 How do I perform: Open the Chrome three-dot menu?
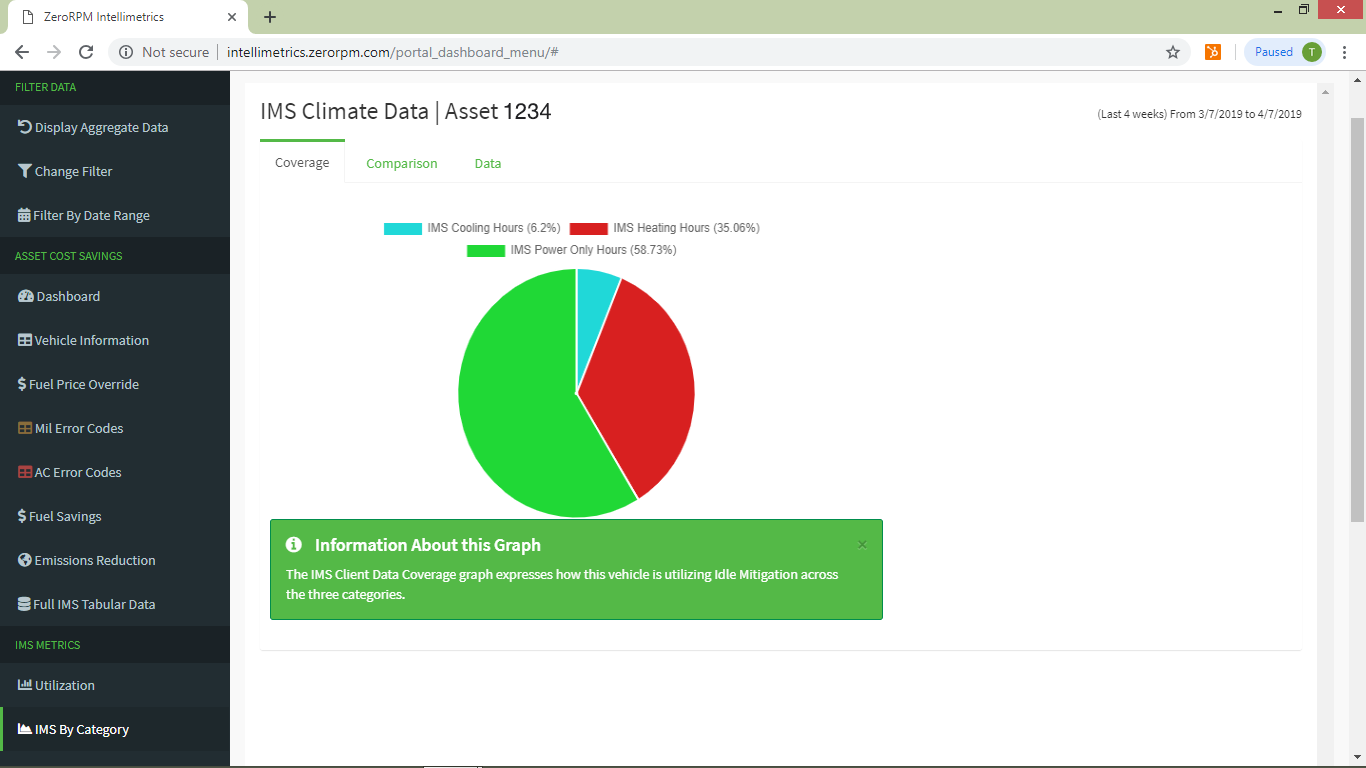(1344, 52)
